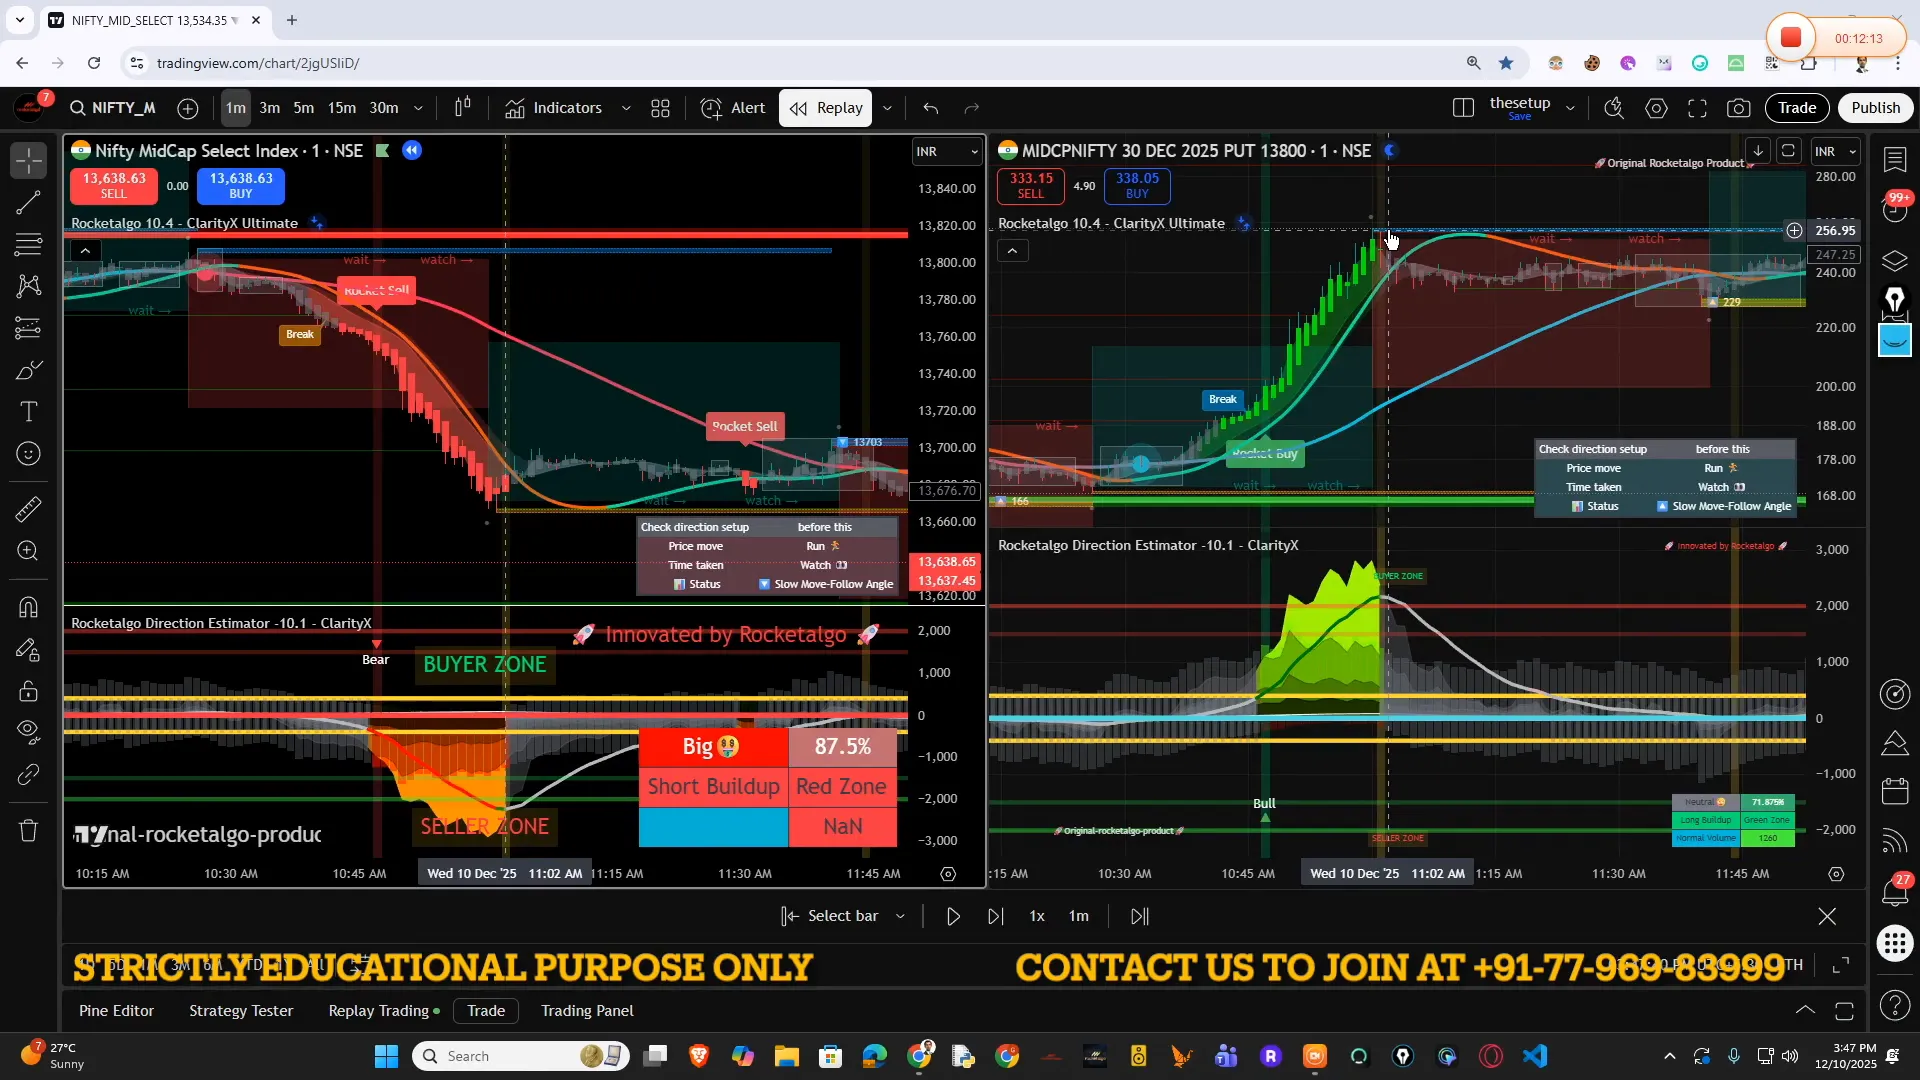
Task: Open the Pine Editor tab
Action: (116, 1011)
